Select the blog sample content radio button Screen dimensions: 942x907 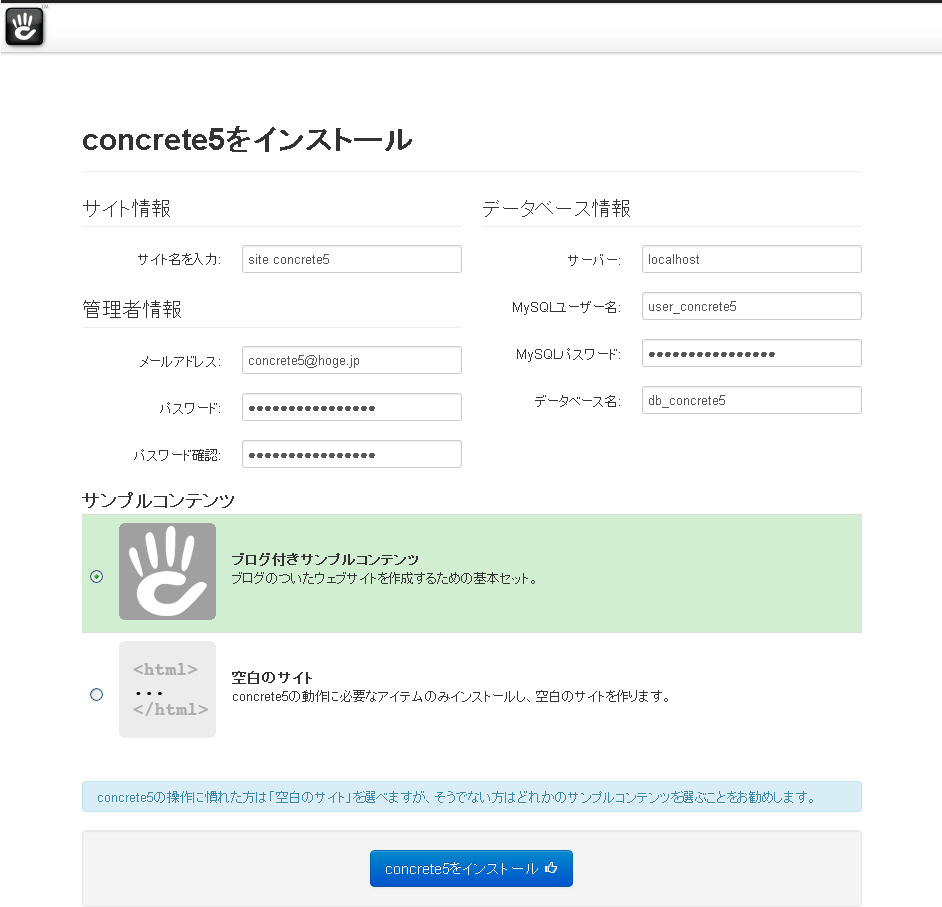pos(96,576)
